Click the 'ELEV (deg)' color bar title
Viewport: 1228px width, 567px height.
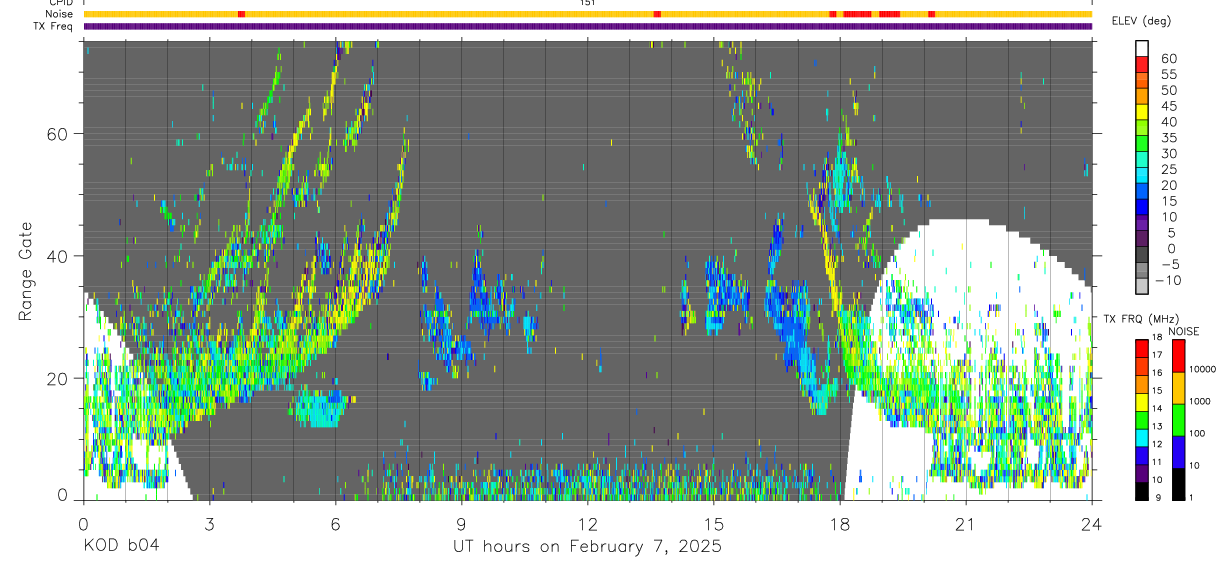pyautogui.click(x=1141, y=21)
